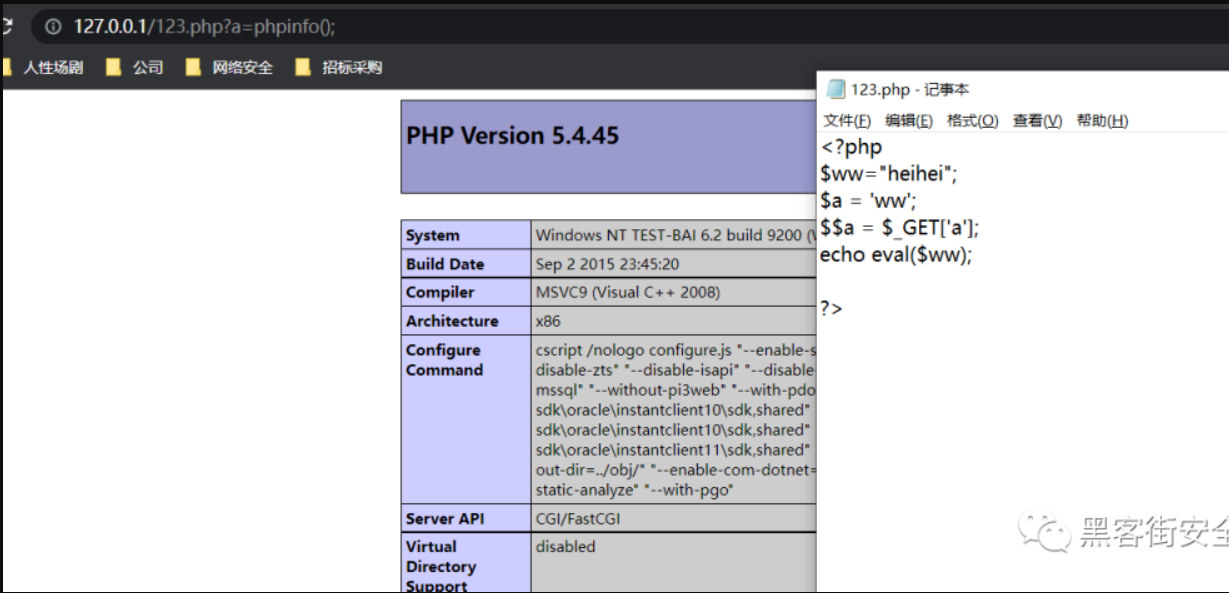The image size is (1229, 593).
Task: Open the 网络安全 bookmark folder
Action: [x=229, y=68]
